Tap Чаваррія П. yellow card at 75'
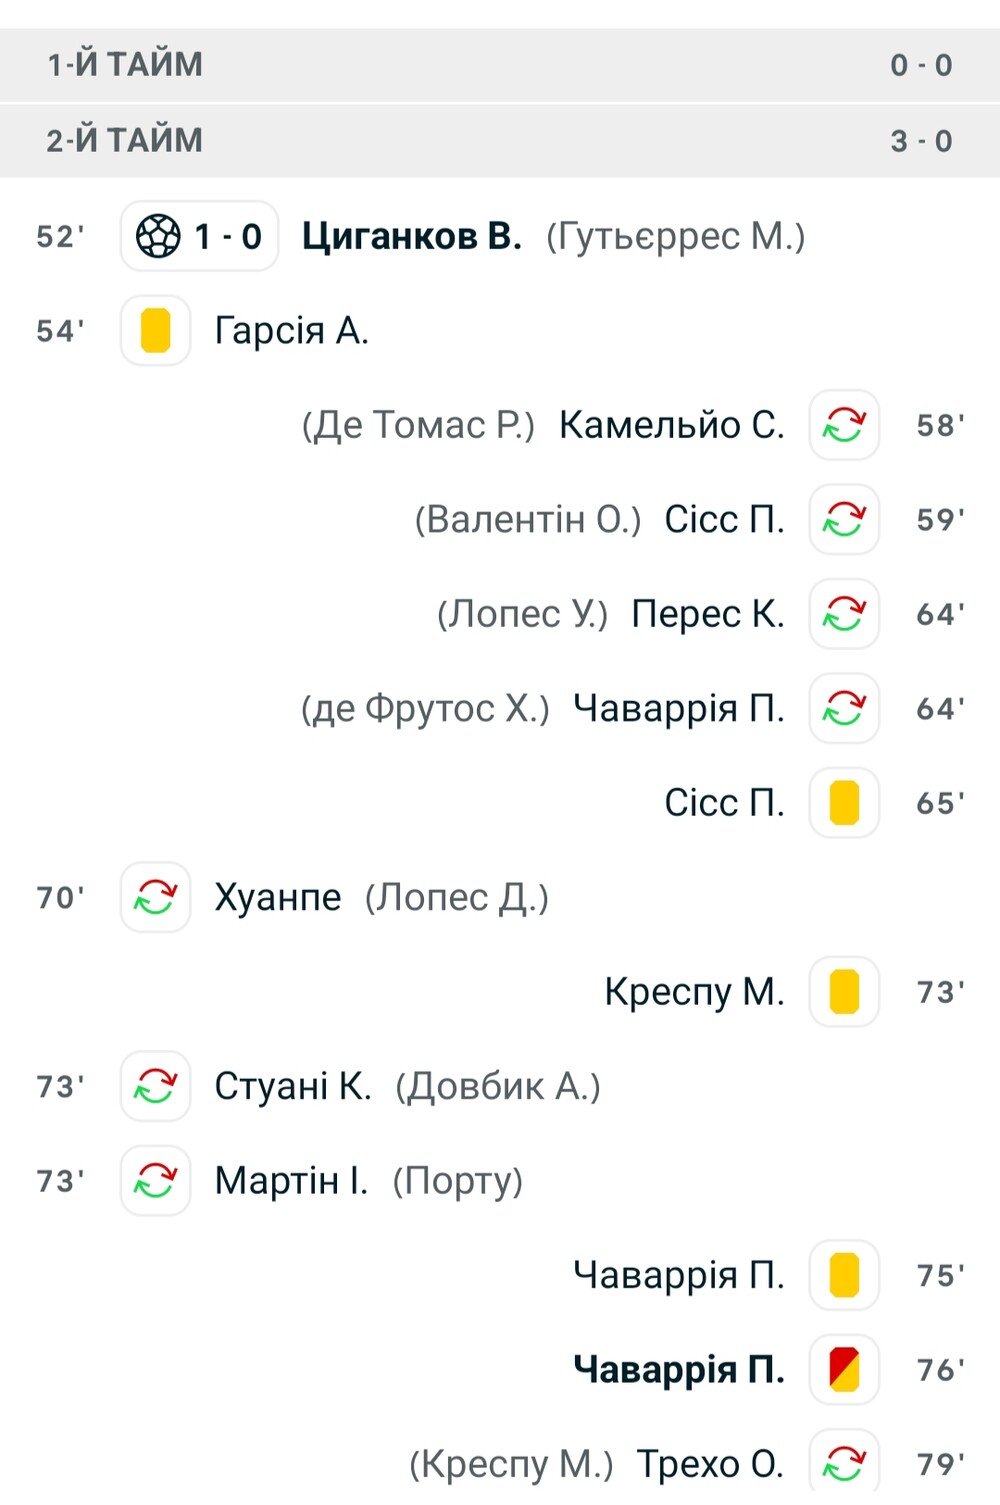 coord(844,1275)
